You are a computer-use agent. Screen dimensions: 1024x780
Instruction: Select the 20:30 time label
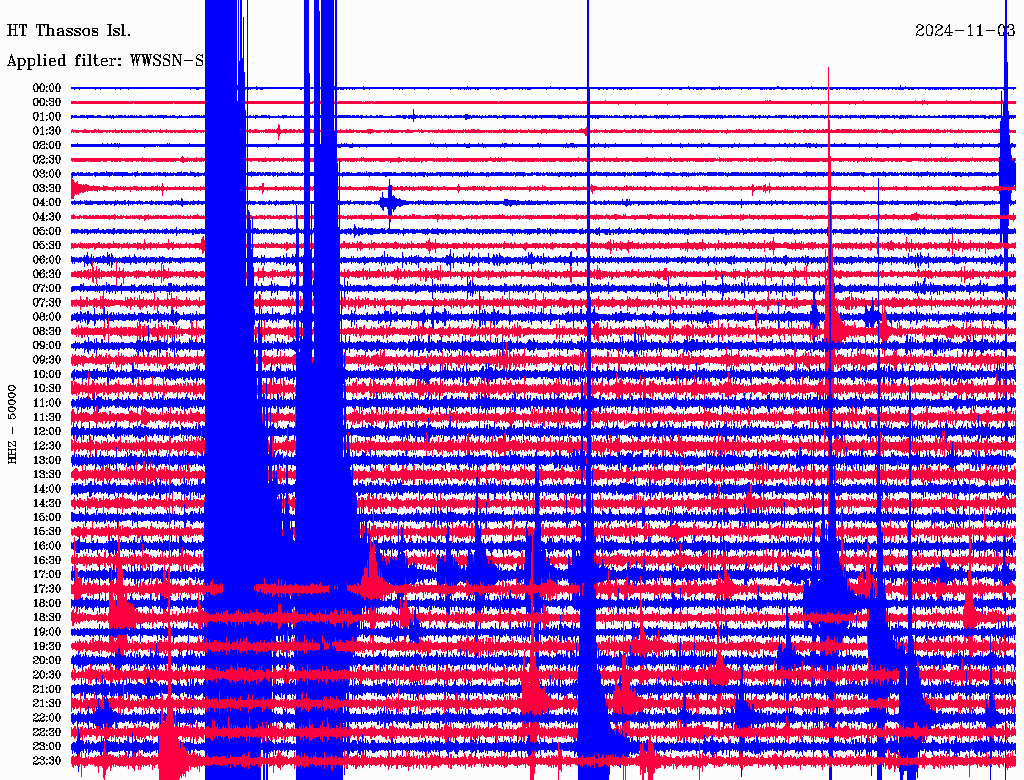coord(47,675)
